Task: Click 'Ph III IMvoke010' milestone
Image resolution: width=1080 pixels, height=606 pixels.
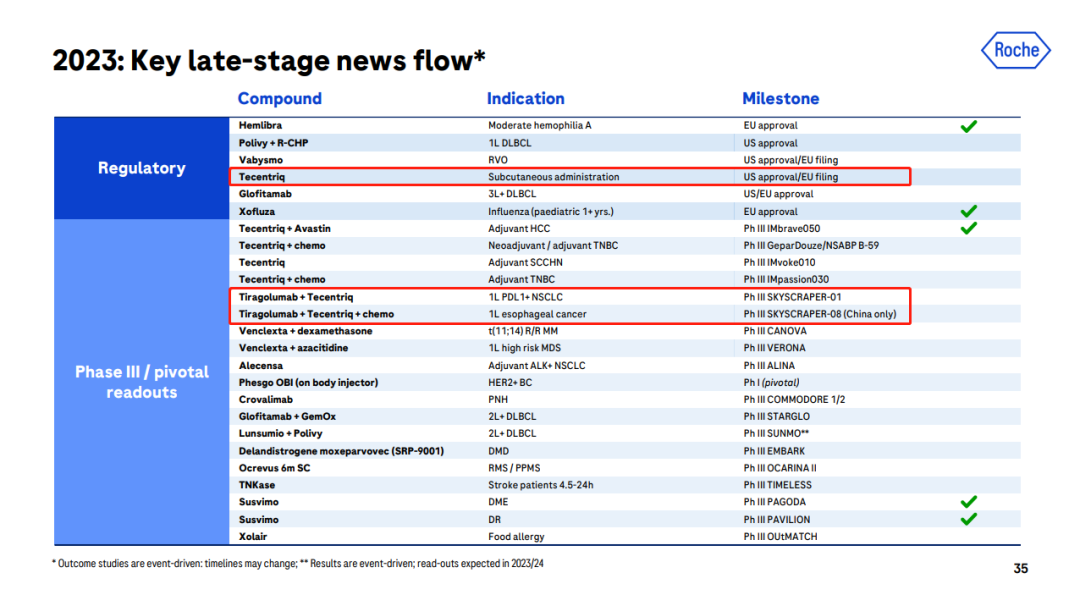Action: 779,262
